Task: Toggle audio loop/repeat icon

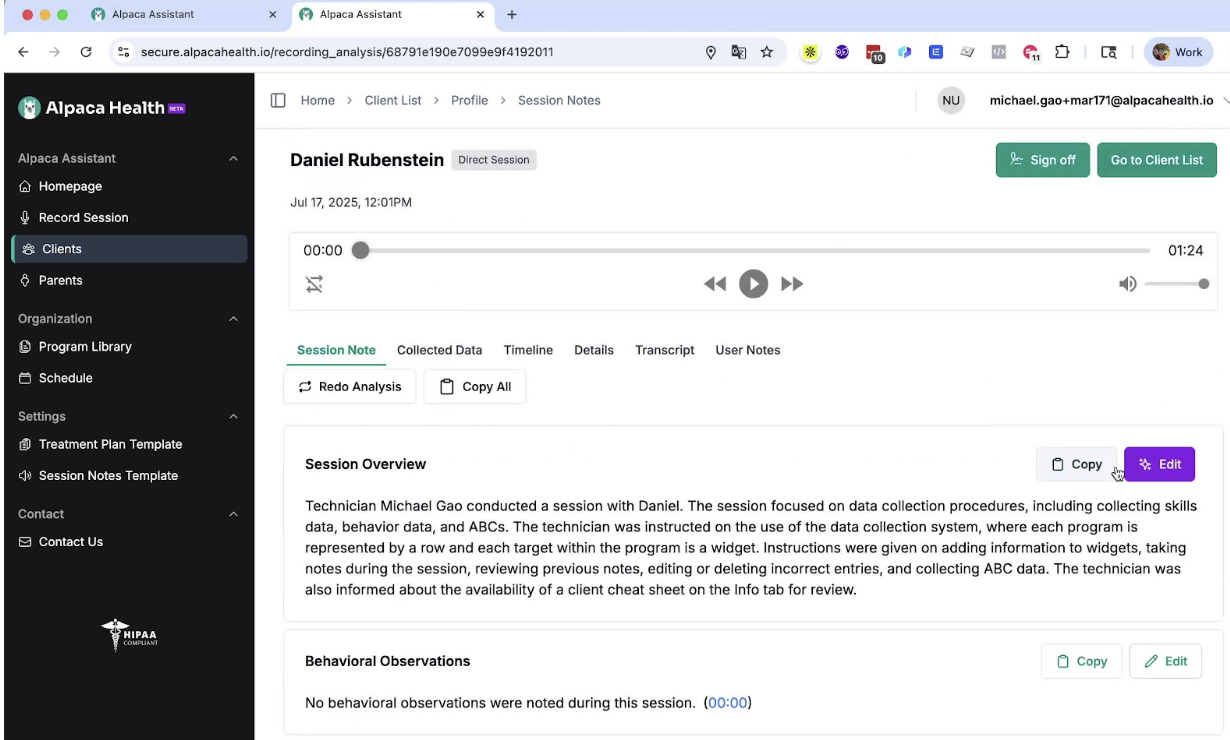Action: [314, 284]
